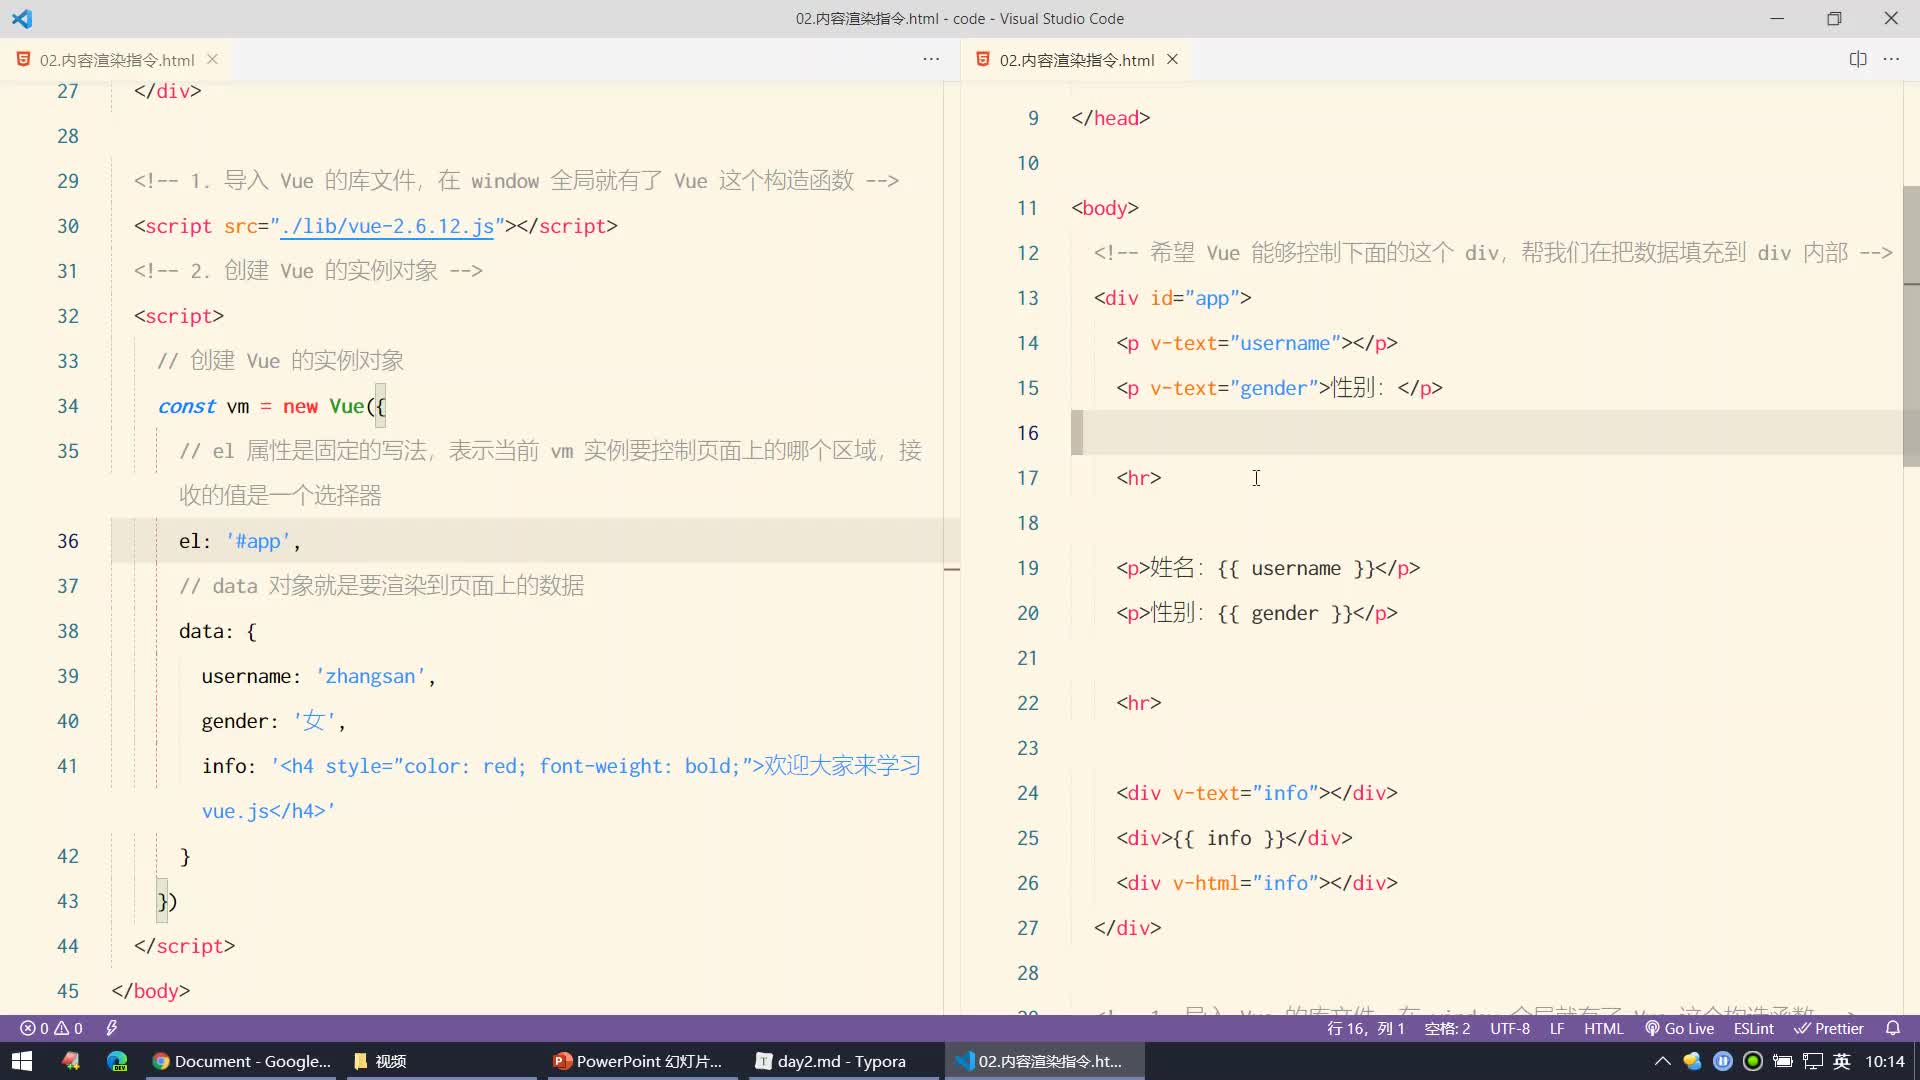Click the blue circular tray icon
Image resolution: width=1920 pixels, height=1080 pixels.
click(1722, 1061)
